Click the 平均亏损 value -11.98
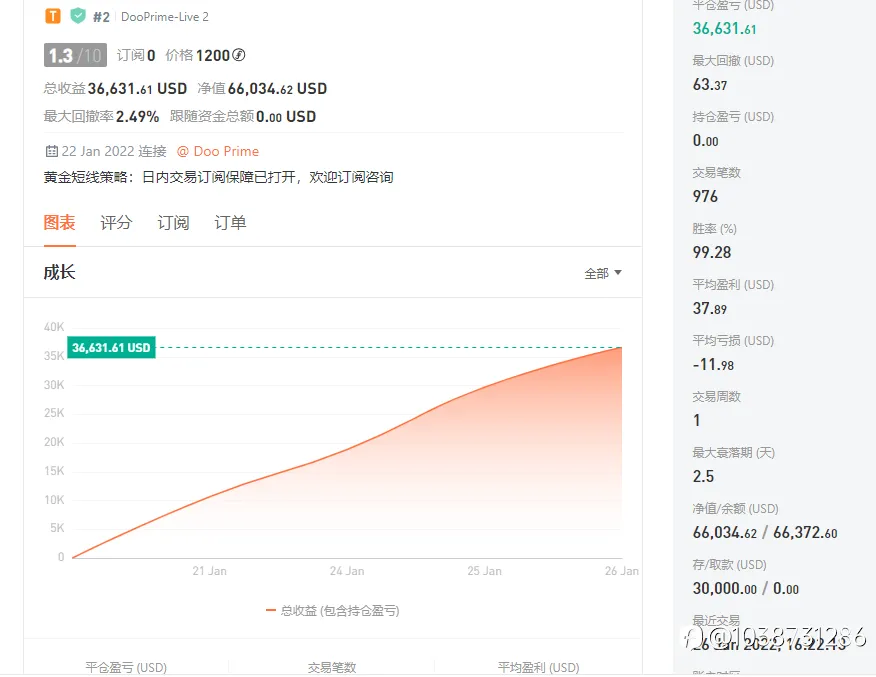The height and width of the screenshot is (677, 876). click(x=713, y=365)
